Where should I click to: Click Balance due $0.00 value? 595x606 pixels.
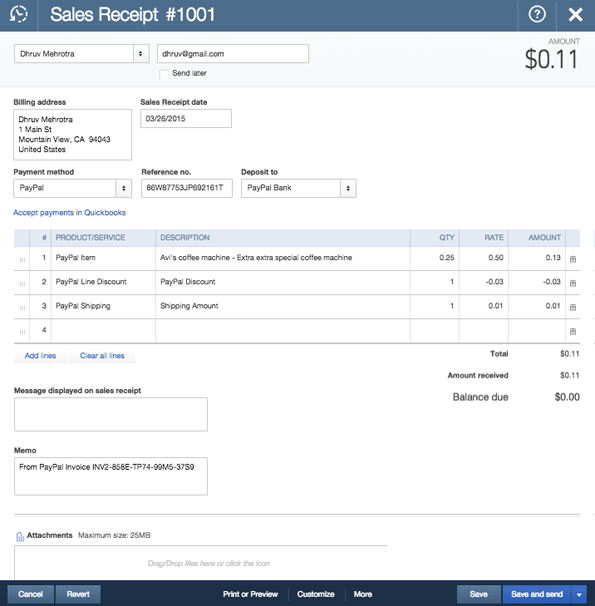(567, 397)
